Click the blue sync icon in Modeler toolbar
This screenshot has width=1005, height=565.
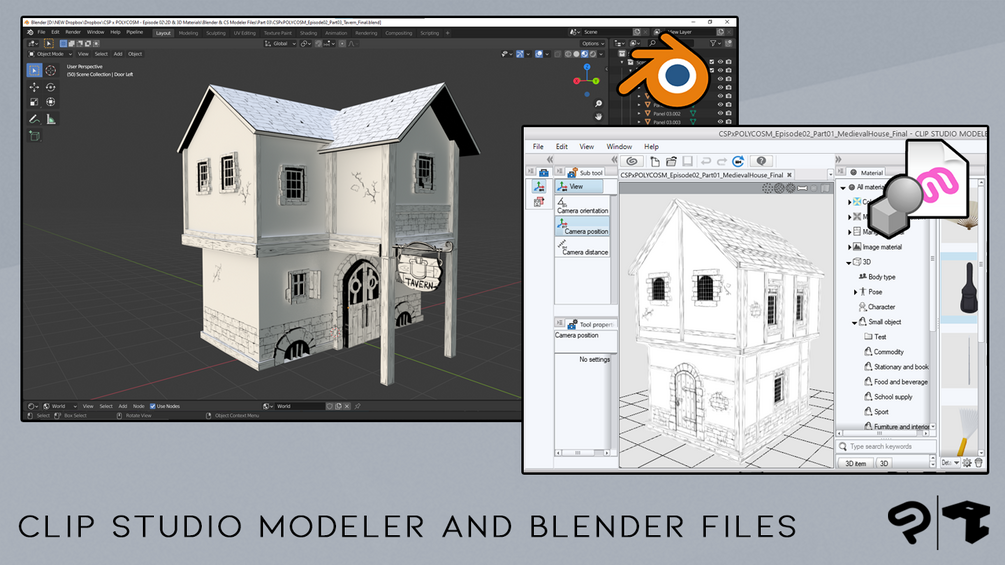click(738, 161)
